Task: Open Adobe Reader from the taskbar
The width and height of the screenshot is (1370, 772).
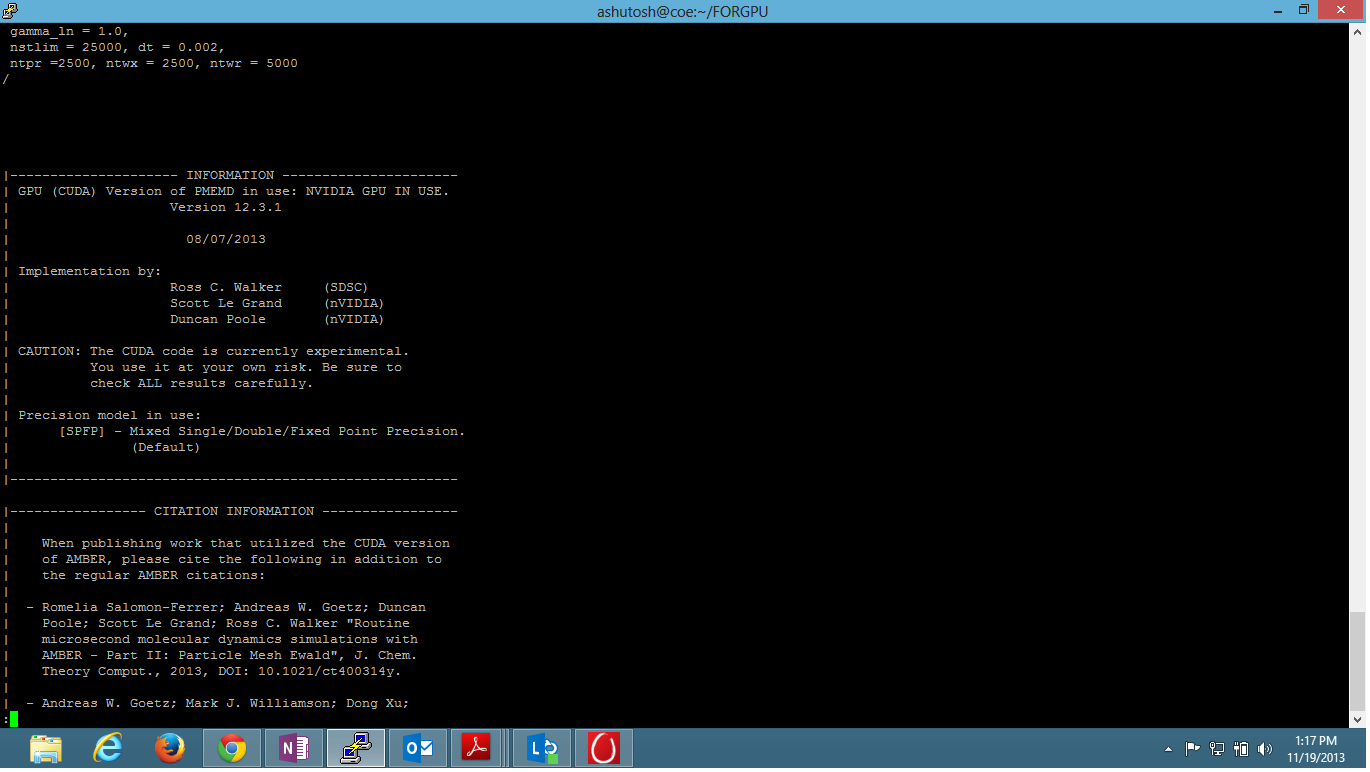Action: tap(480, 748)
